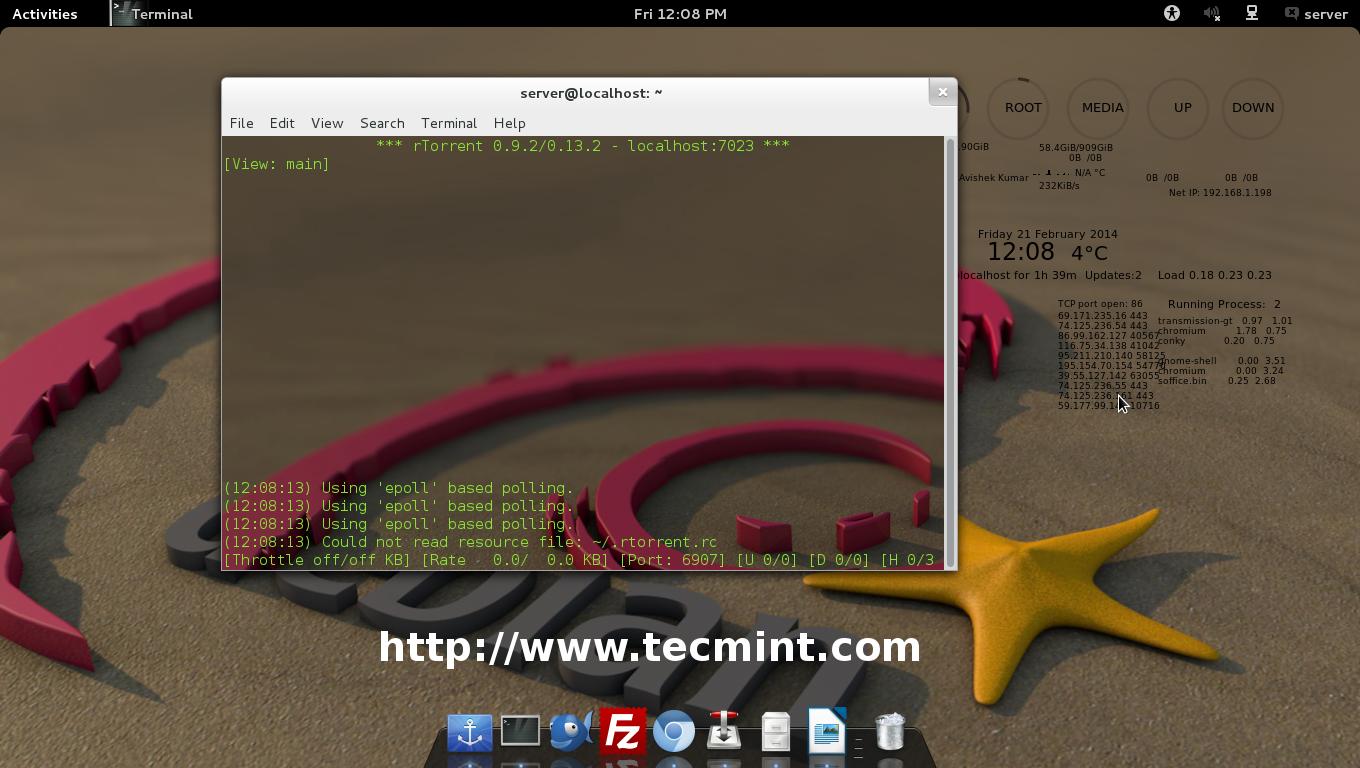This screenshot has height=768, width=1360.
Task: Open the Search menu in the terminal window
Action: coord(382,123)
